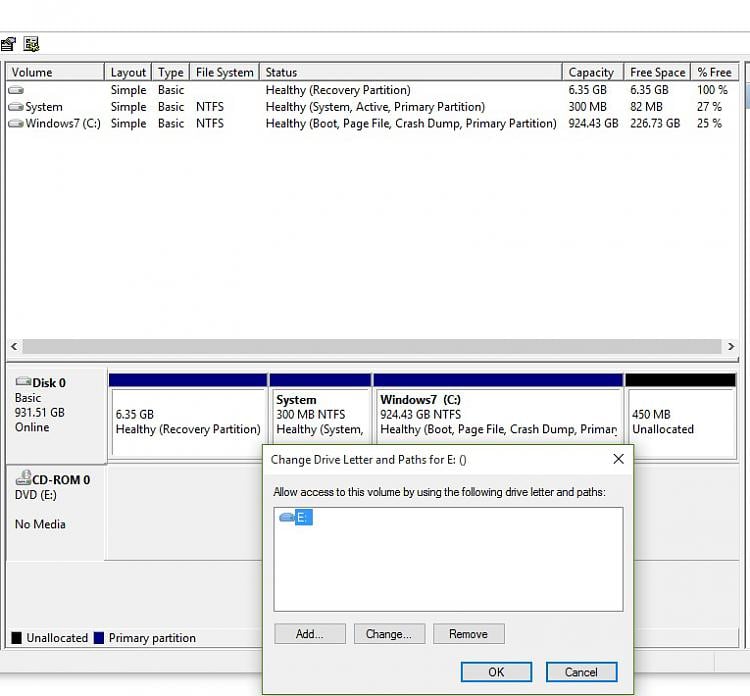Click the 'Online' status under Disk 0
Screen dimensions: 750x696
(32, 427)
